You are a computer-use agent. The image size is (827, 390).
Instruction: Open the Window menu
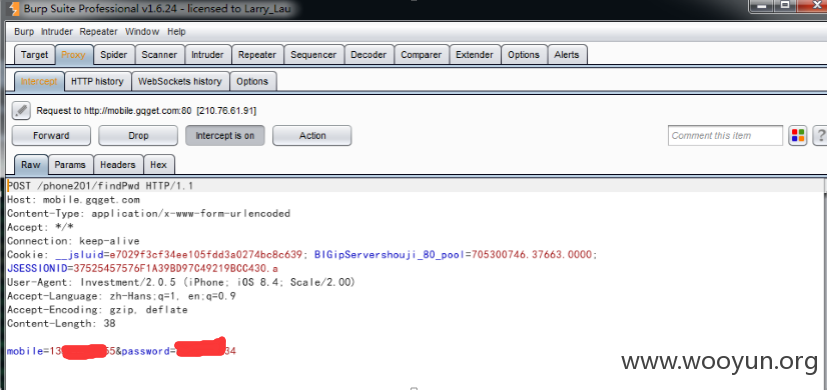pos(142,32)
